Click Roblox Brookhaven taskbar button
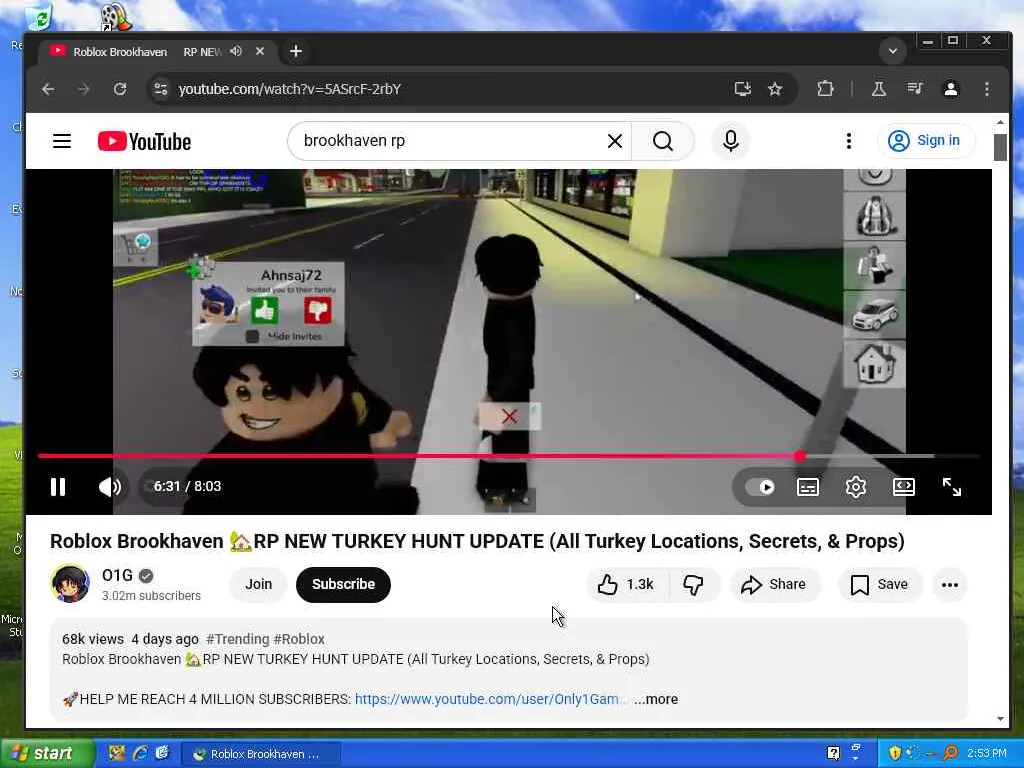Viewport: 1024px width, 768px height. [259, 754]
